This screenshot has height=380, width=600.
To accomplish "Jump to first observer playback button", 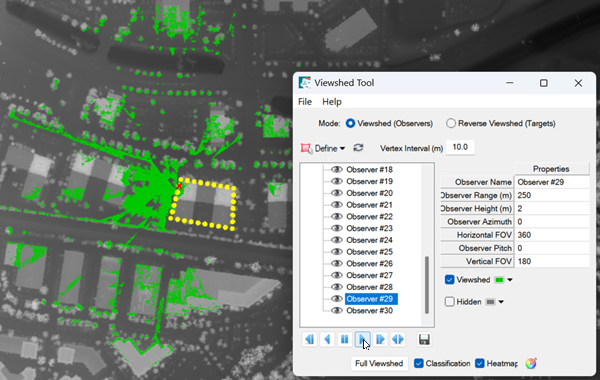I will coord(310,339).
